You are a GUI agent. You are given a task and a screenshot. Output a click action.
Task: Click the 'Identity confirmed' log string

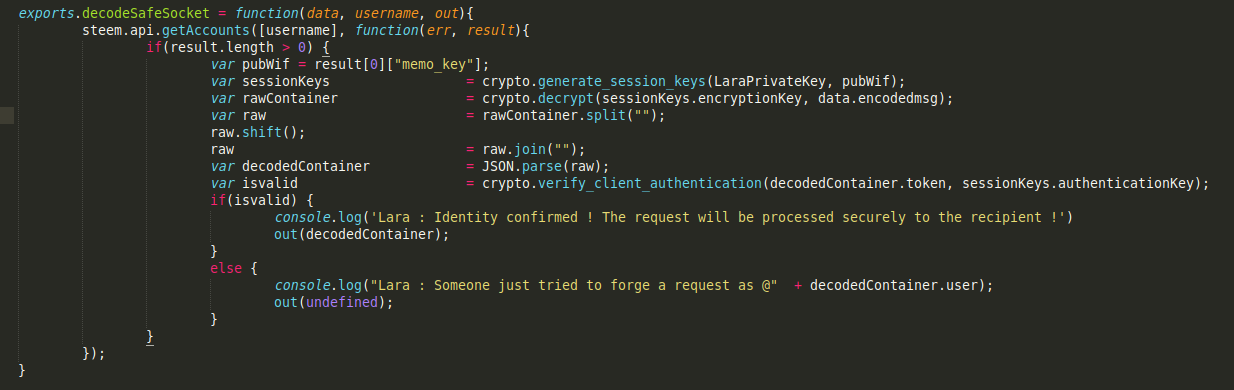click(x=712, y=217)
